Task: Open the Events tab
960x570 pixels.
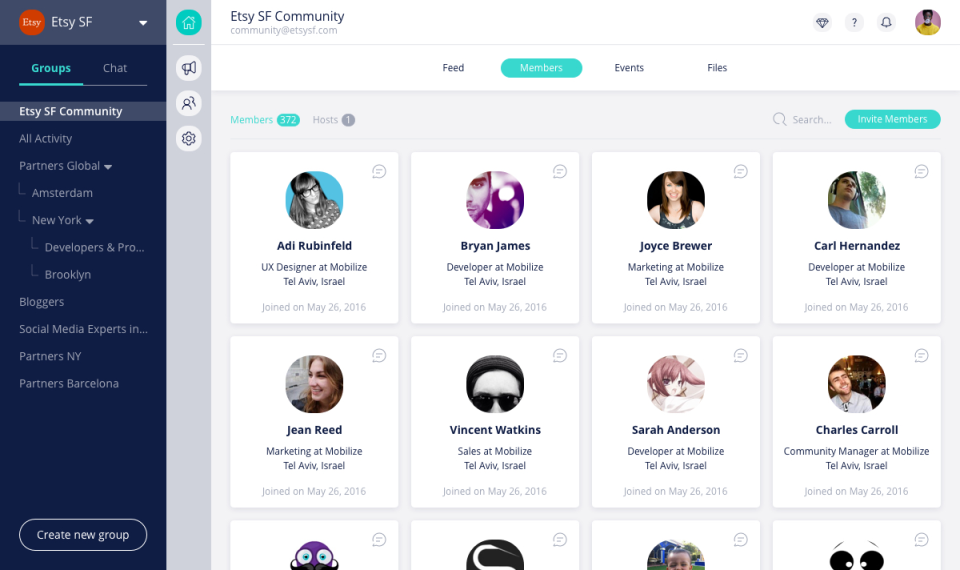Action: tap(629, 68)
